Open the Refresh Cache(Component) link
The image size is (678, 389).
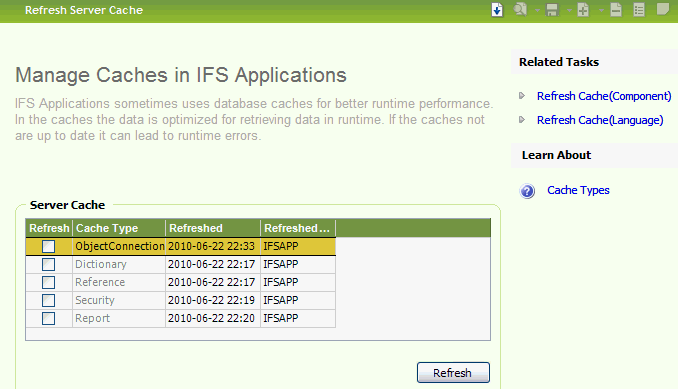pyautogui.click(x=604, y=96)
